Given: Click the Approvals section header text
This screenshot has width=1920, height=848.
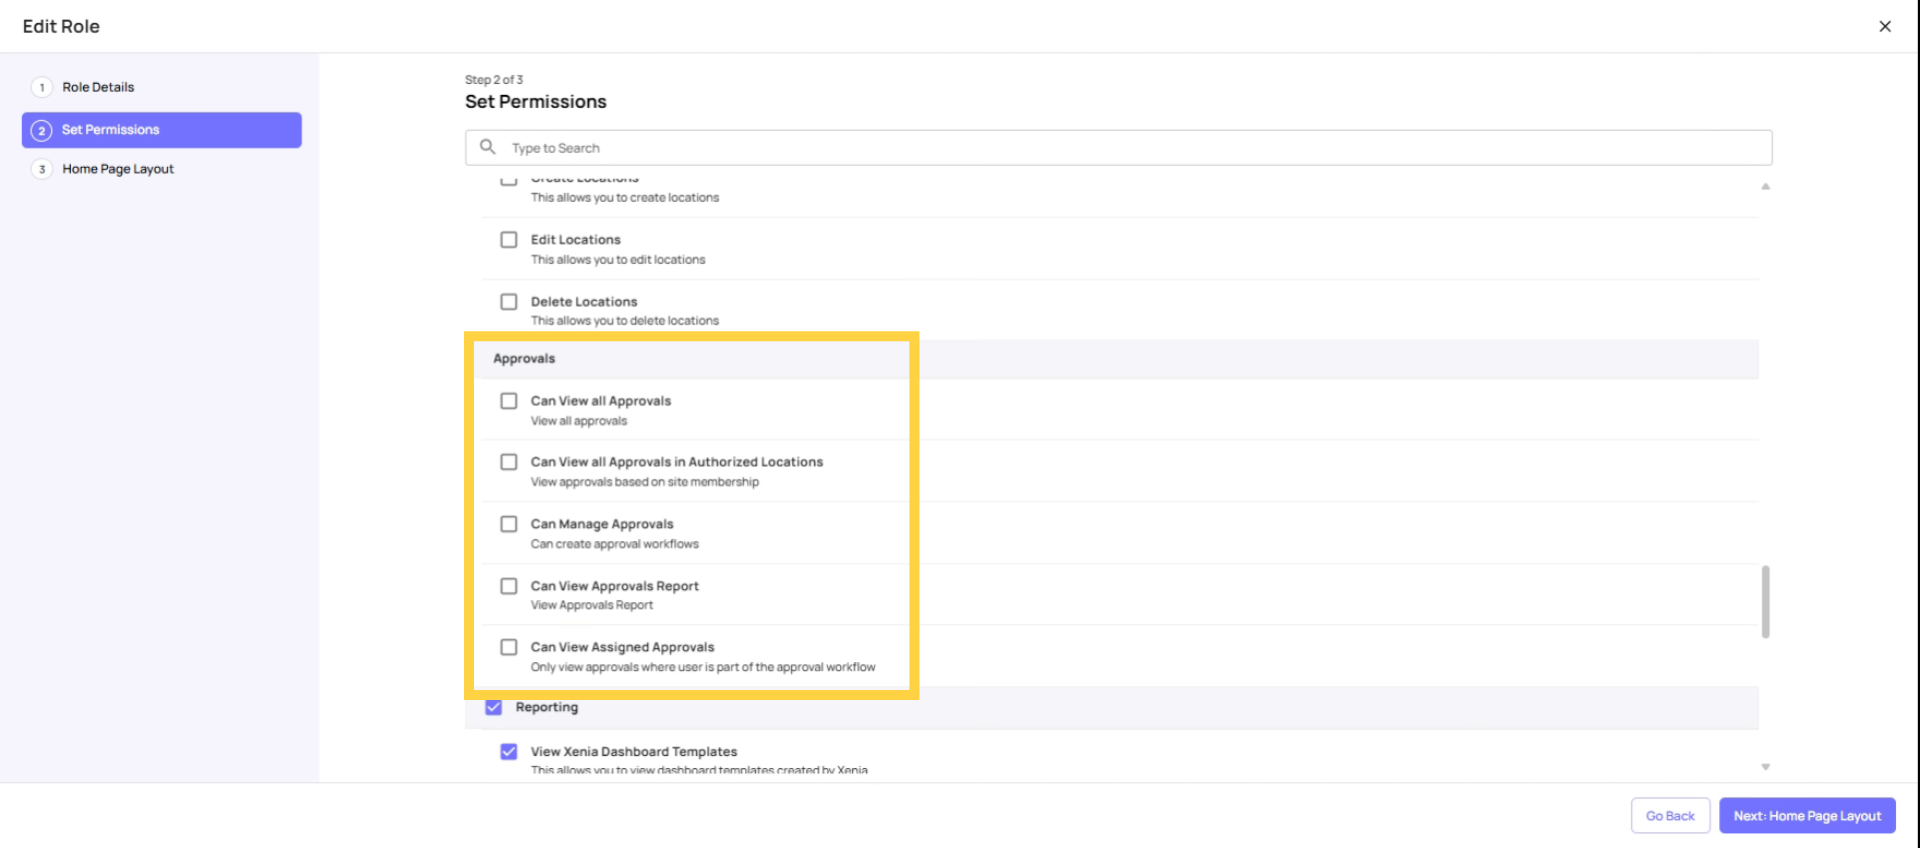Looking at the screenshot, I should [x=524, y=359].
